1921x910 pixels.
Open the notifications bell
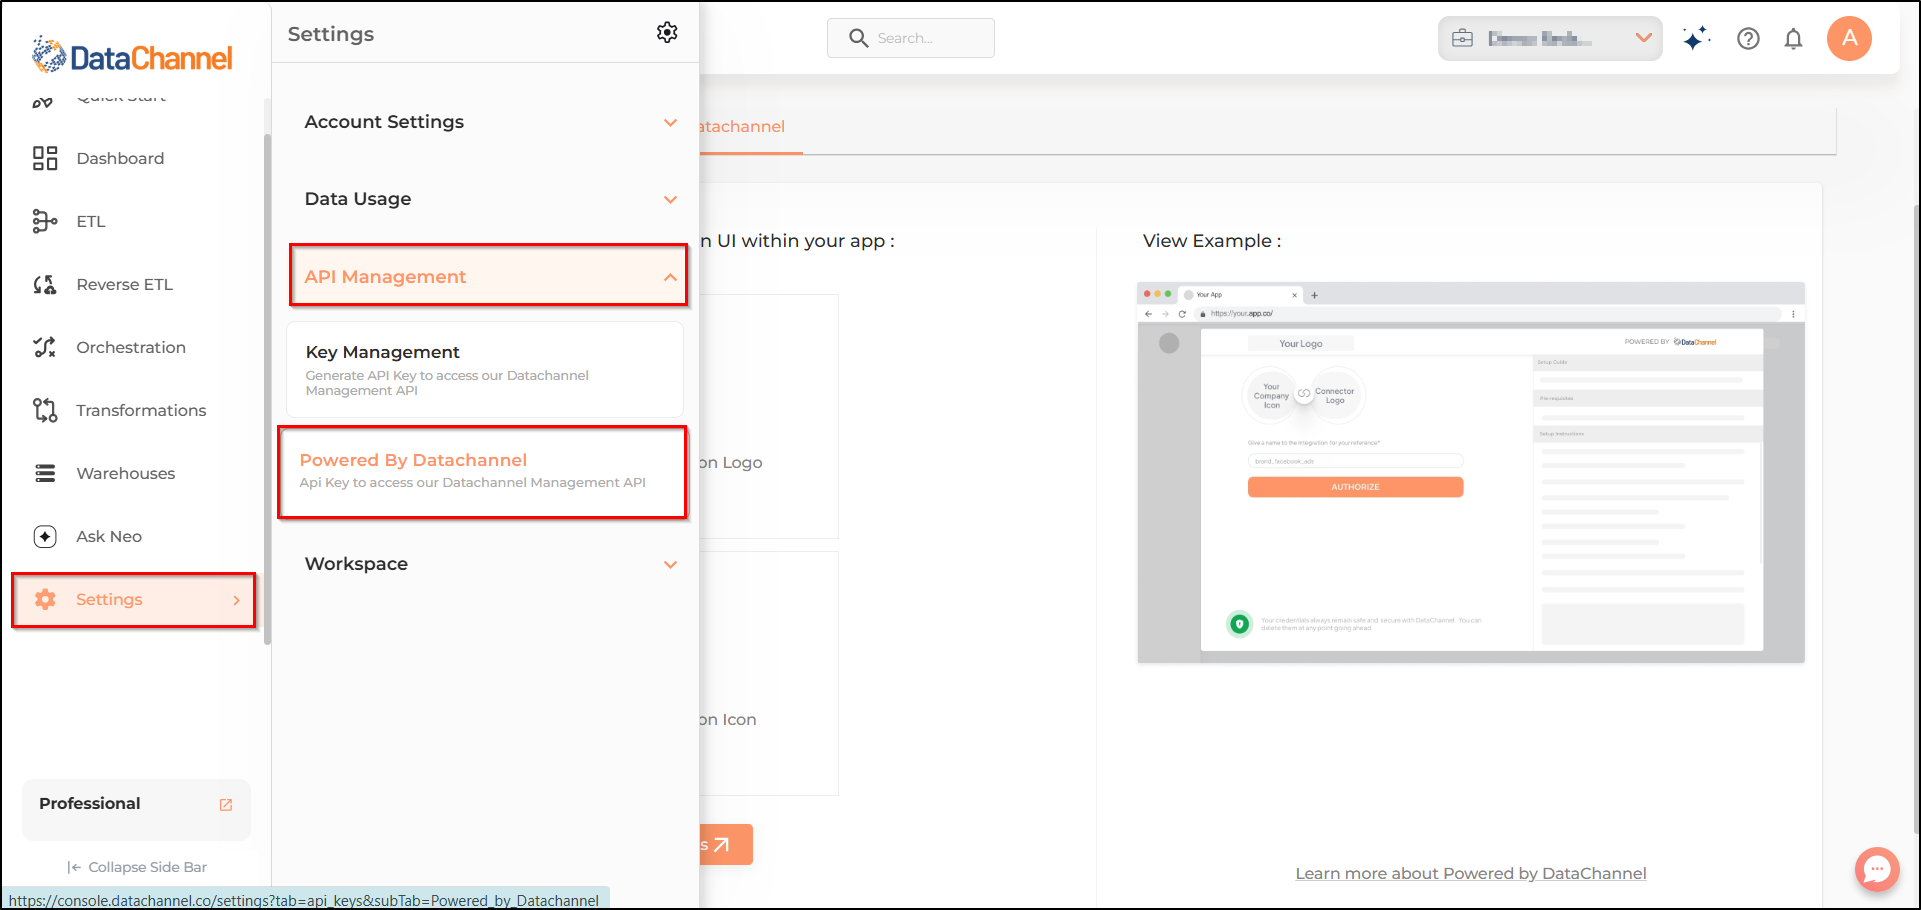point(1794,38)
